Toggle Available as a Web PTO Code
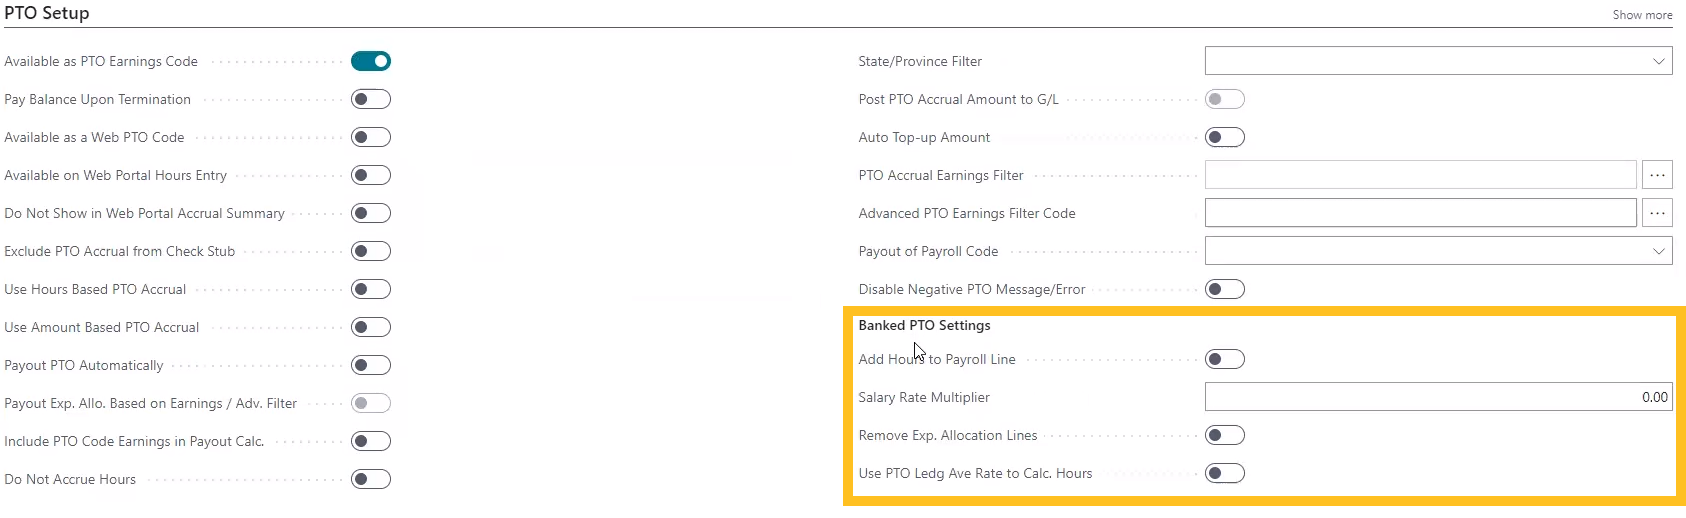 [x=371, y=137]
